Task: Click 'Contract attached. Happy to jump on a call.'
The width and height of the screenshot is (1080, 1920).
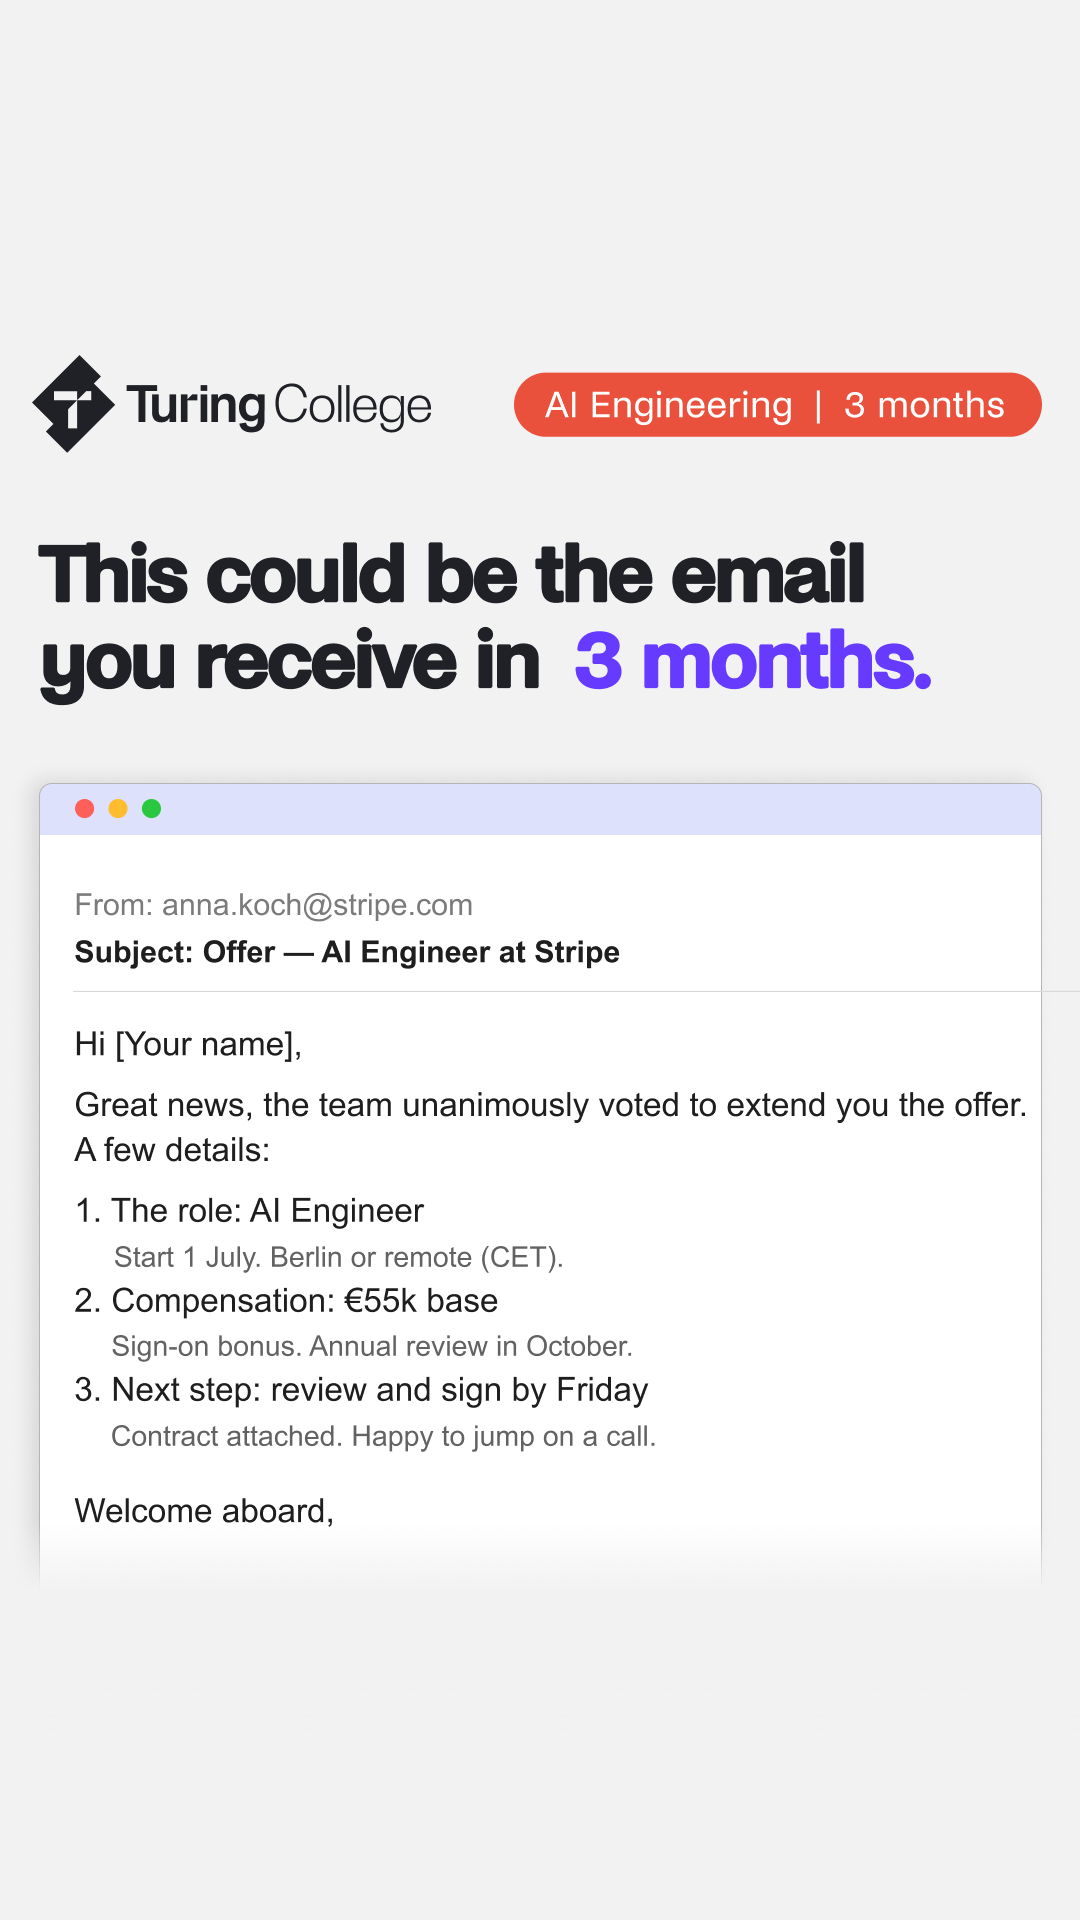Action: coord(384,1436)
